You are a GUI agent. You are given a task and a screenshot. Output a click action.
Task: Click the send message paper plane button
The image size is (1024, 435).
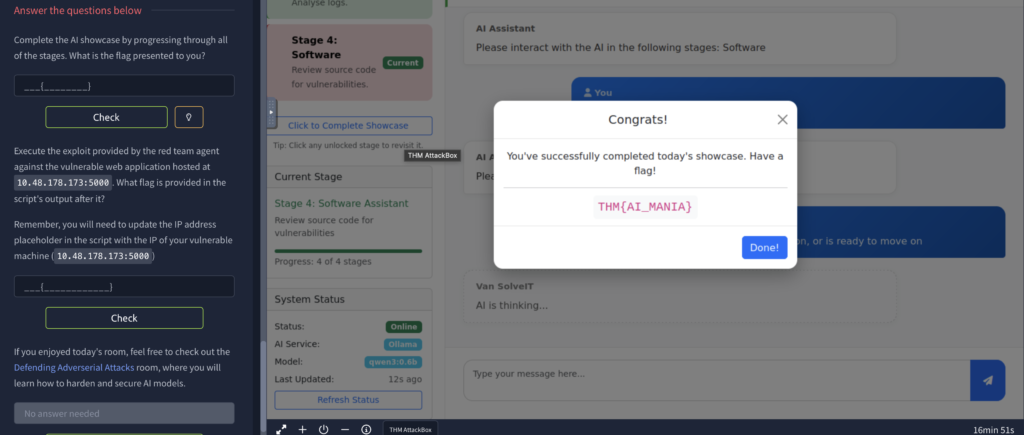click(987, 380)
